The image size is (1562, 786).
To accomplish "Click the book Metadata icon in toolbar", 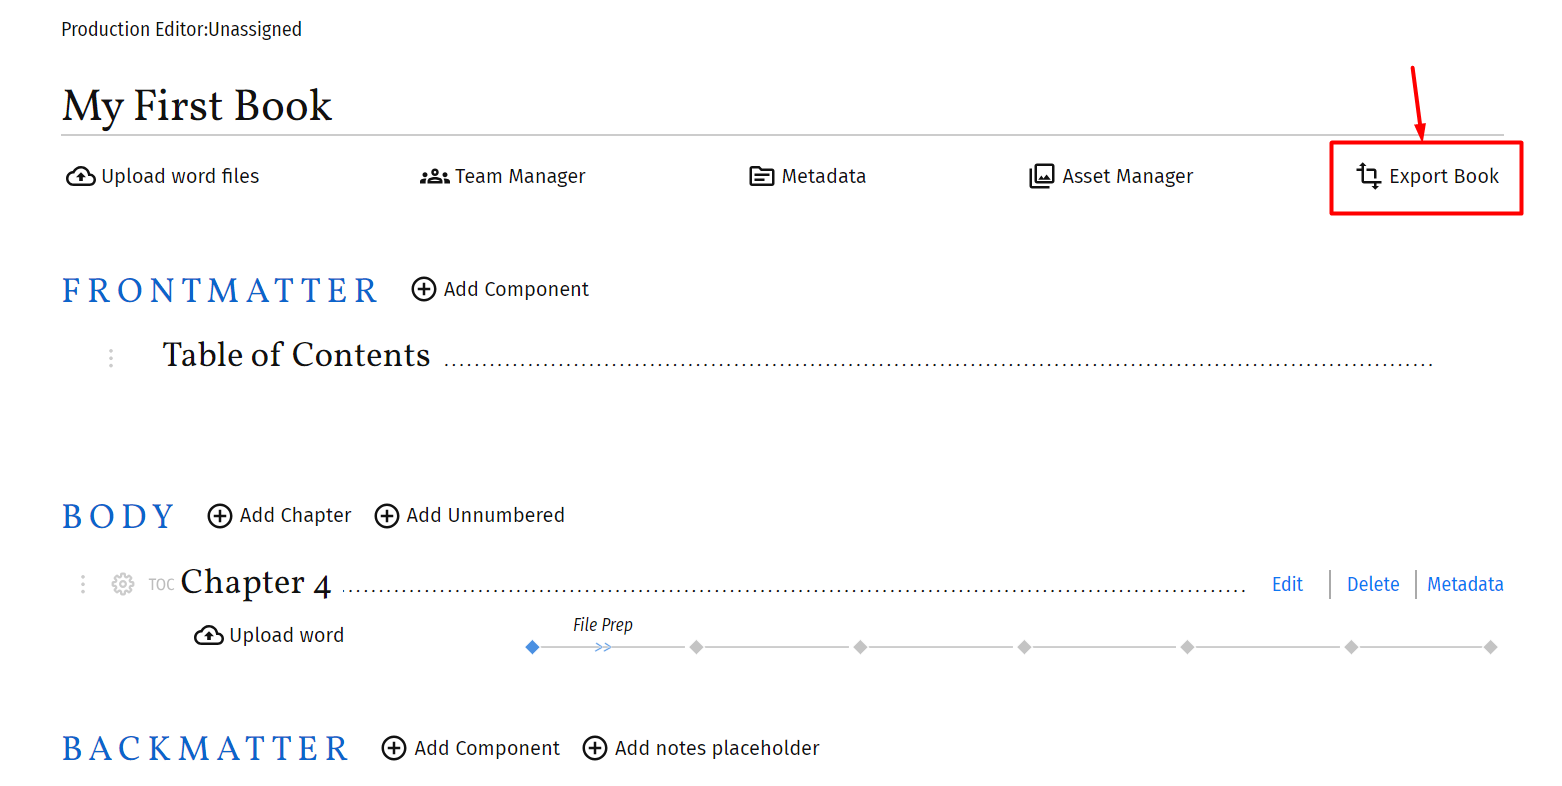I will (762, 177).
